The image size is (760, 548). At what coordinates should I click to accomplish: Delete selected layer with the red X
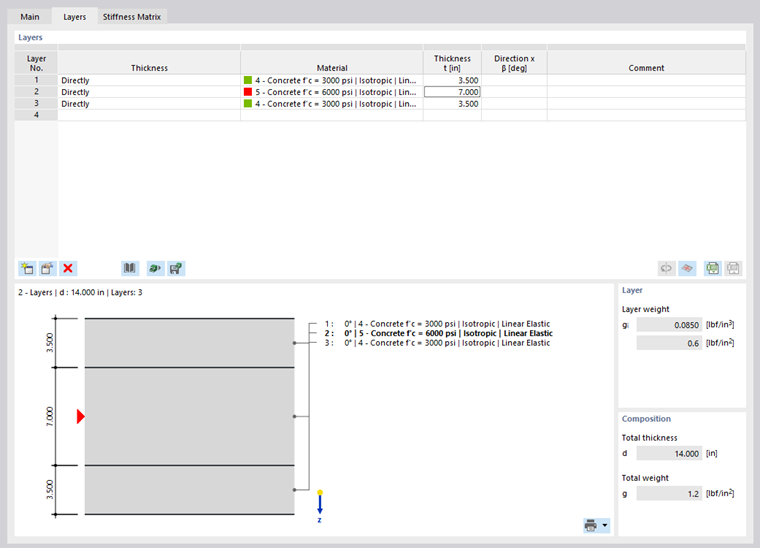pyautogui.click(x=68, y=268)
